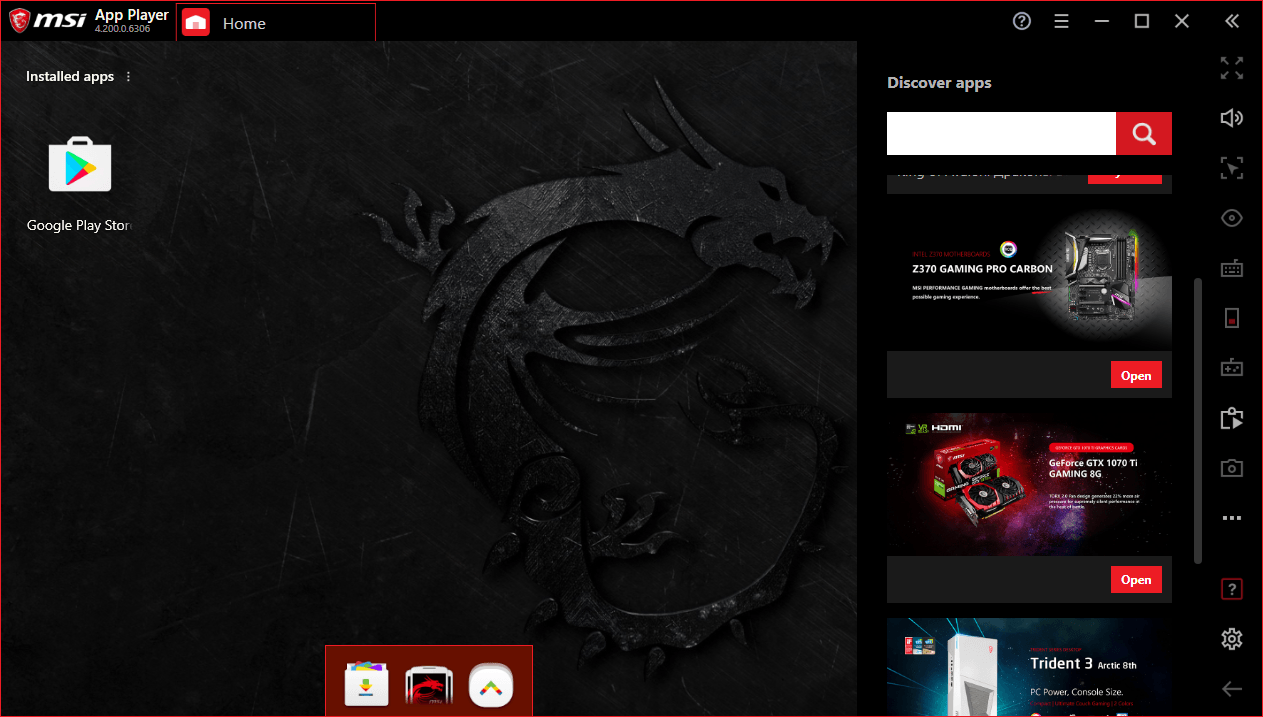1263x717 pixels.
Task: Open the hamburger menu in title bar
Action: 1061,21
